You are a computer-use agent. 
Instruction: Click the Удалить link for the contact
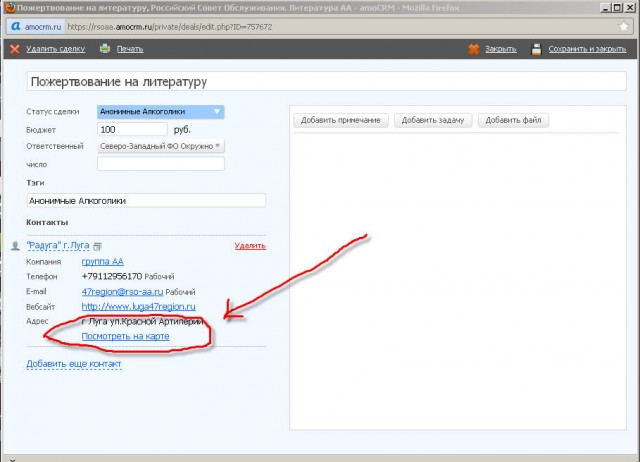(x=249, y=245)
